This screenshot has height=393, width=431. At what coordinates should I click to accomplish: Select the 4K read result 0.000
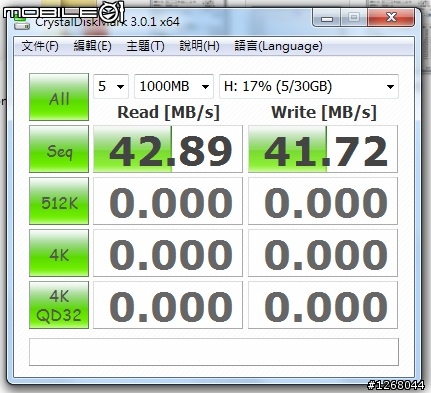[168, 253]
